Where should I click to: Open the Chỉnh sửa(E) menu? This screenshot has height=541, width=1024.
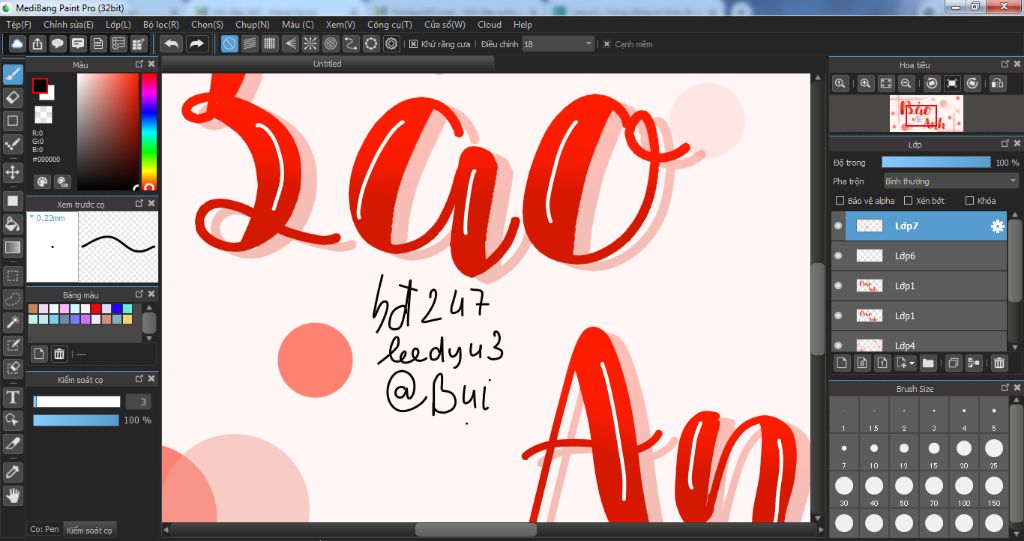(69, 25)
